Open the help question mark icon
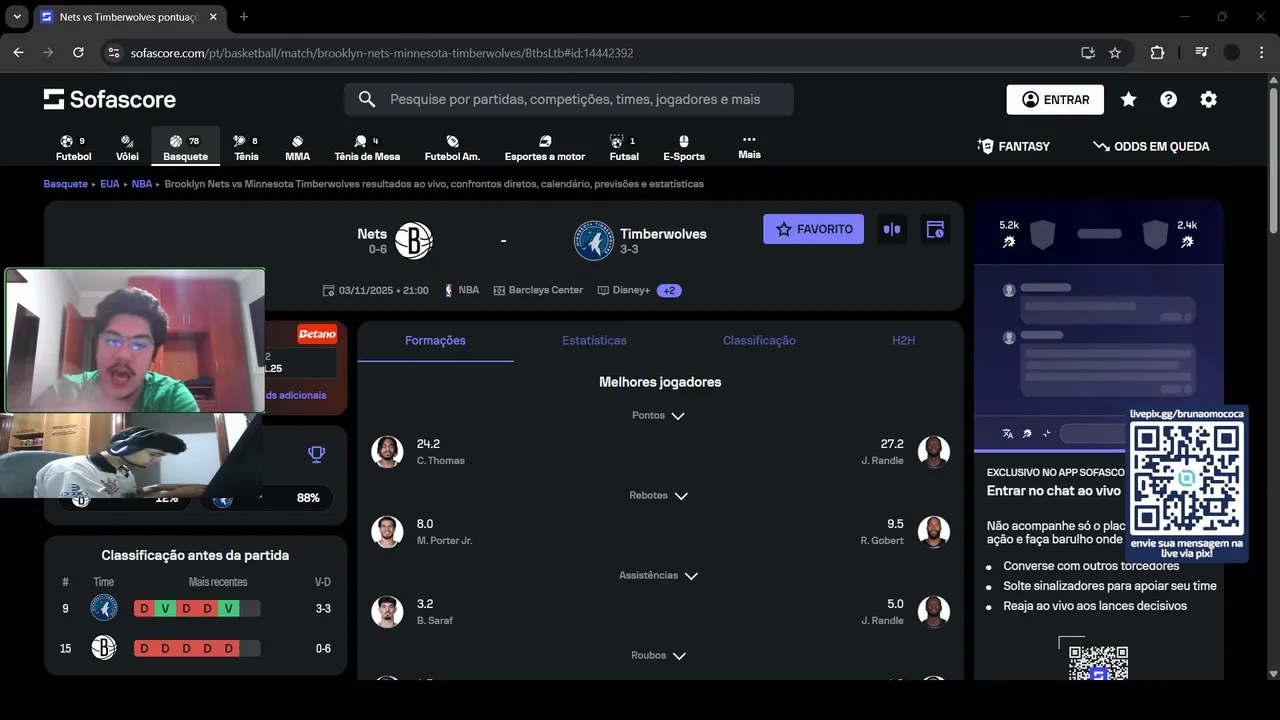This screenshot has height=720, width=1280. coord(1168,99)
